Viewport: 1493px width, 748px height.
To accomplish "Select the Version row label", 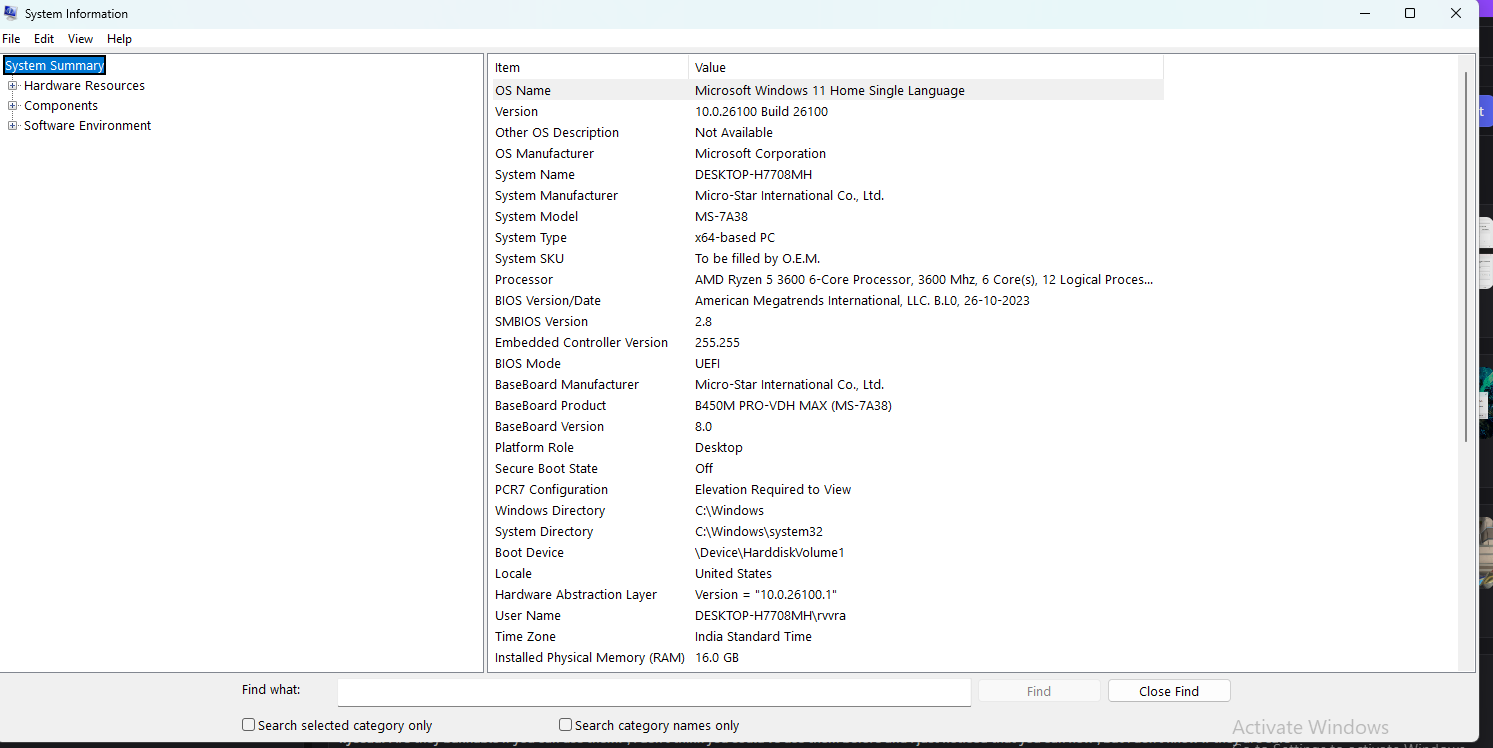I will [516, 112].
